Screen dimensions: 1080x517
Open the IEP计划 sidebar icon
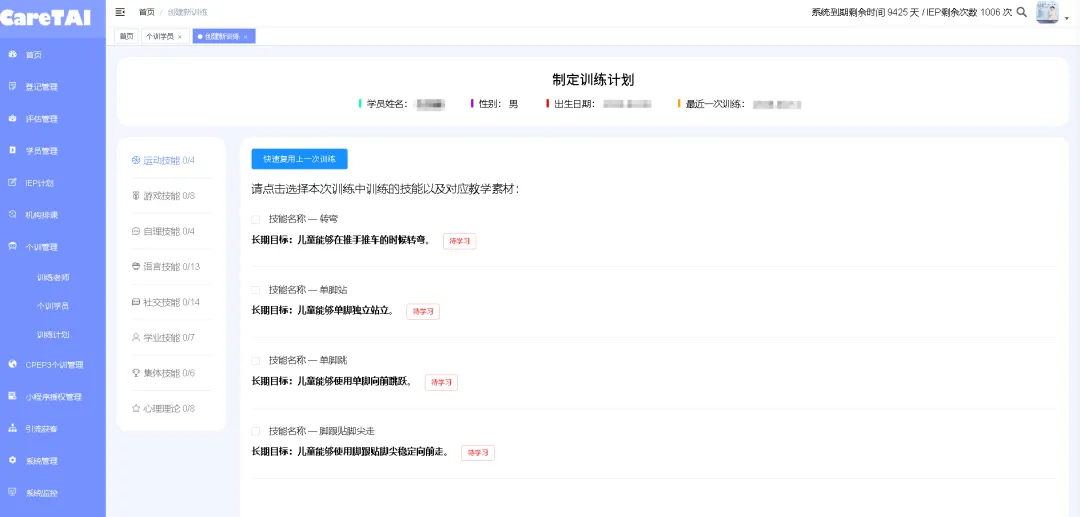12,182
